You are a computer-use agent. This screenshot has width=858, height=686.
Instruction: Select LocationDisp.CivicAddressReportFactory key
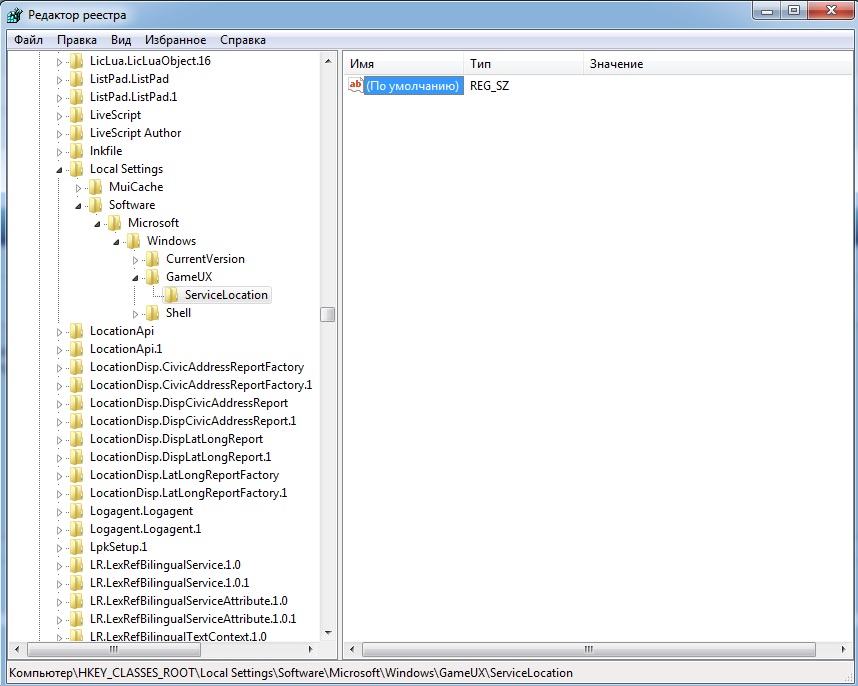click(x=197, y=367)
